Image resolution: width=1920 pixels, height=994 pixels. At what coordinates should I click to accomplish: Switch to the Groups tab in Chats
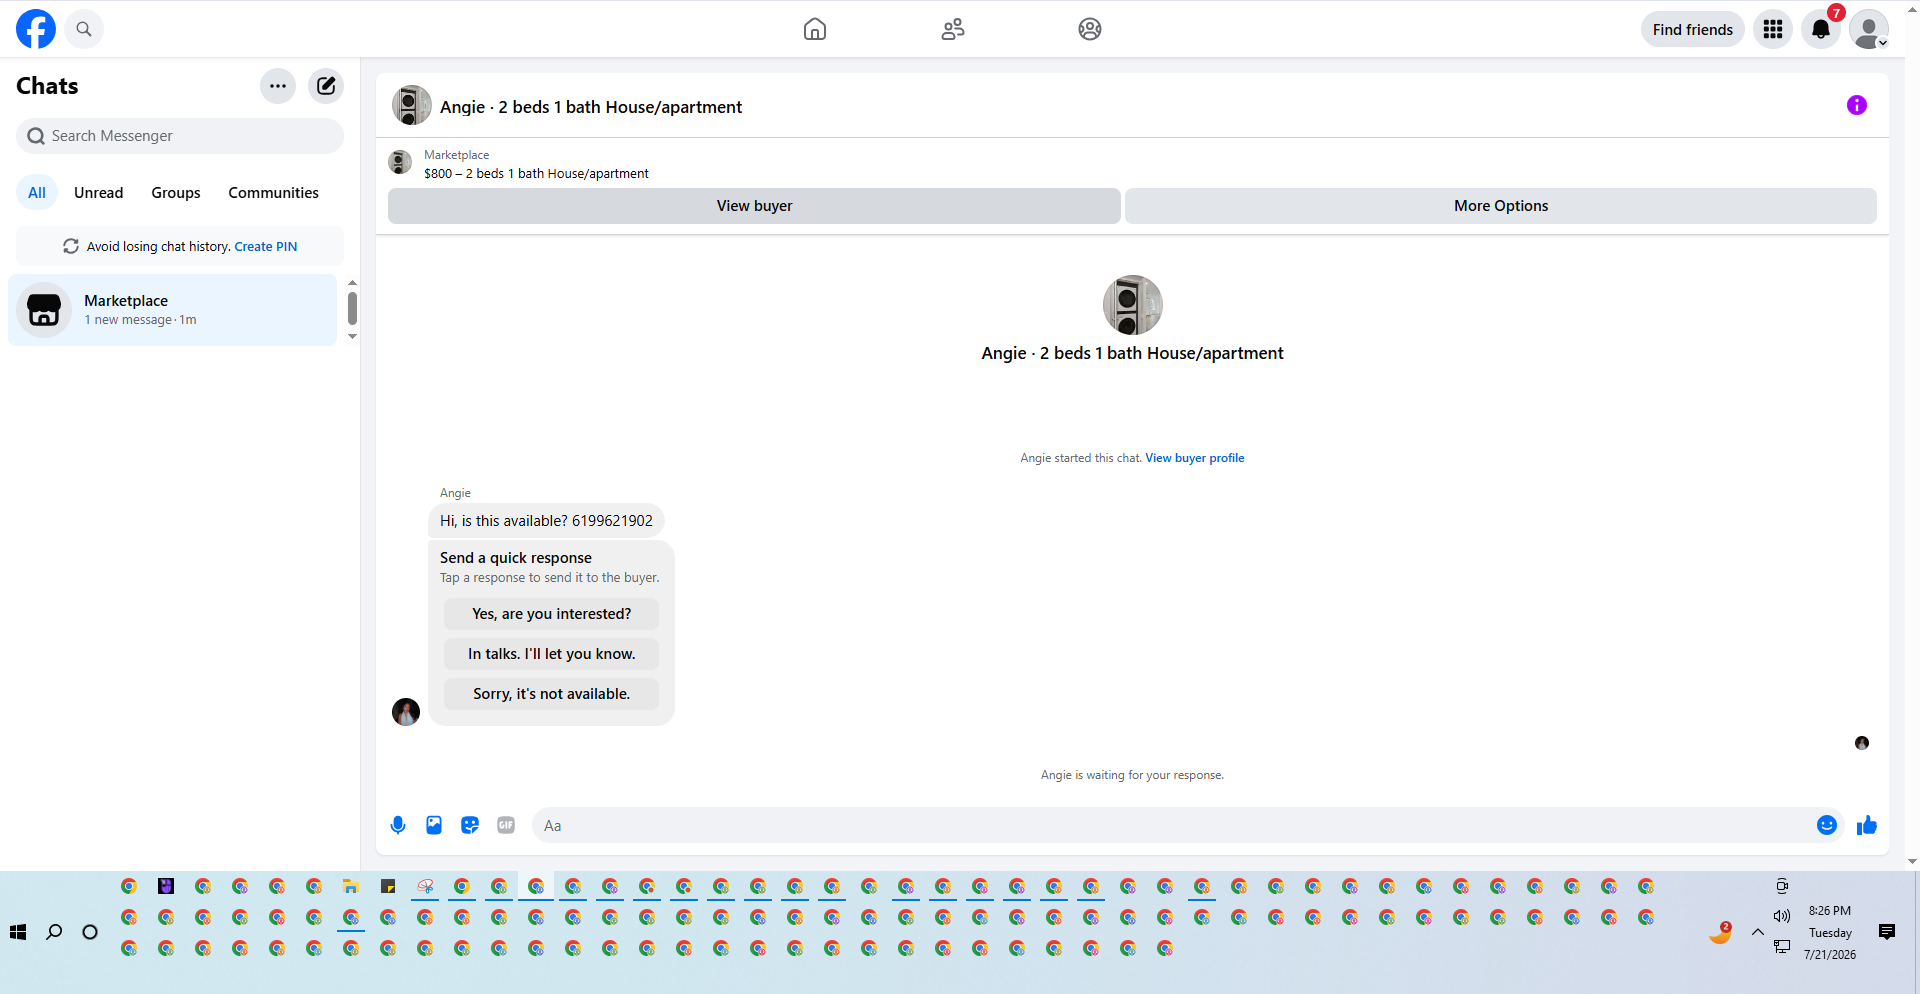pos(176,193)
